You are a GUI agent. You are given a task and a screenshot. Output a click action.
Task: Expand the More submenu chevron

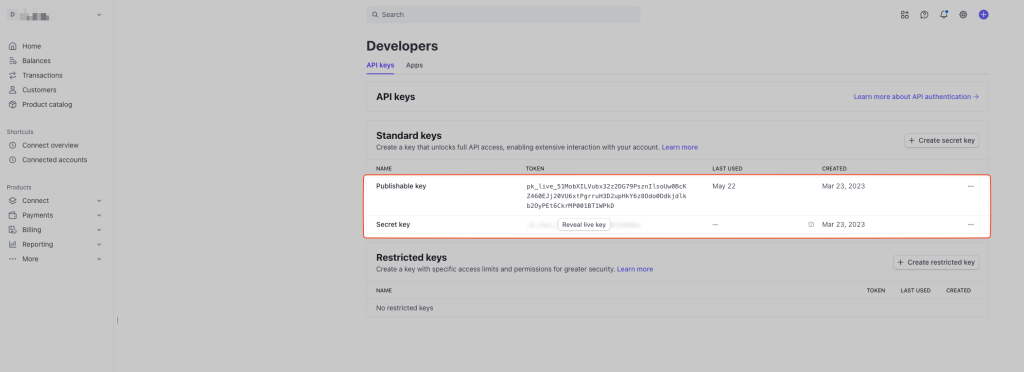click(99, 259)
